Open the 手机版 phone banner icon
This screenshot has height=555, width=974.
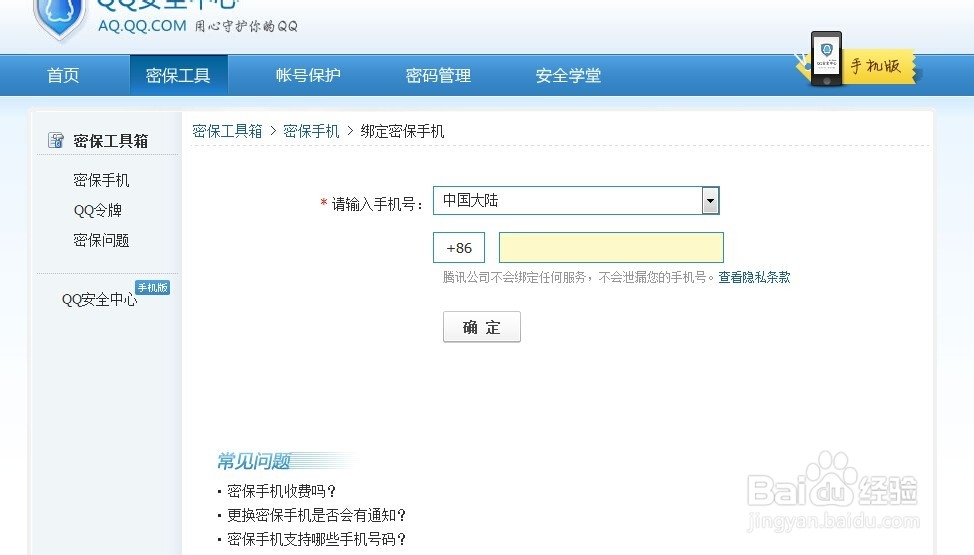[826, 58]
